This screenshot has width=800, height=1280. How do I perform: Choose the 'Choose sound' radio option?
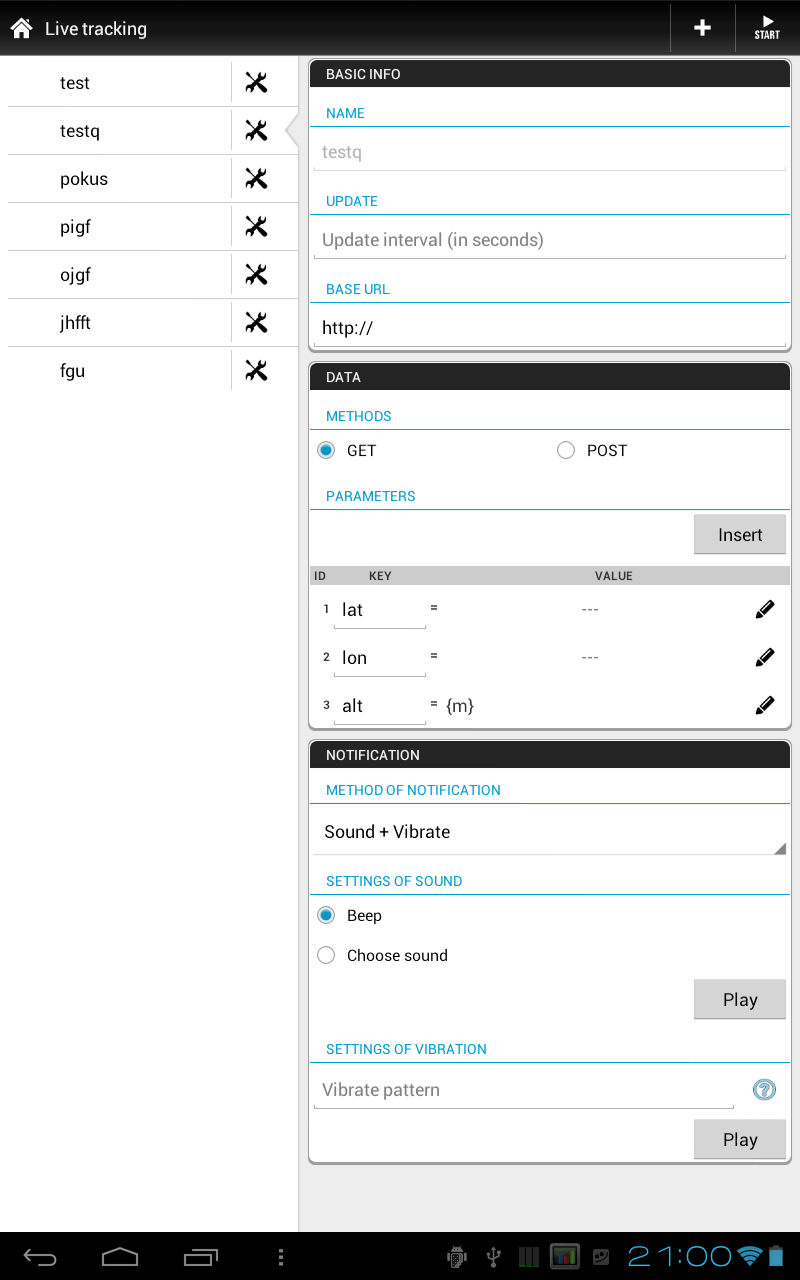(x=326, y=956)
